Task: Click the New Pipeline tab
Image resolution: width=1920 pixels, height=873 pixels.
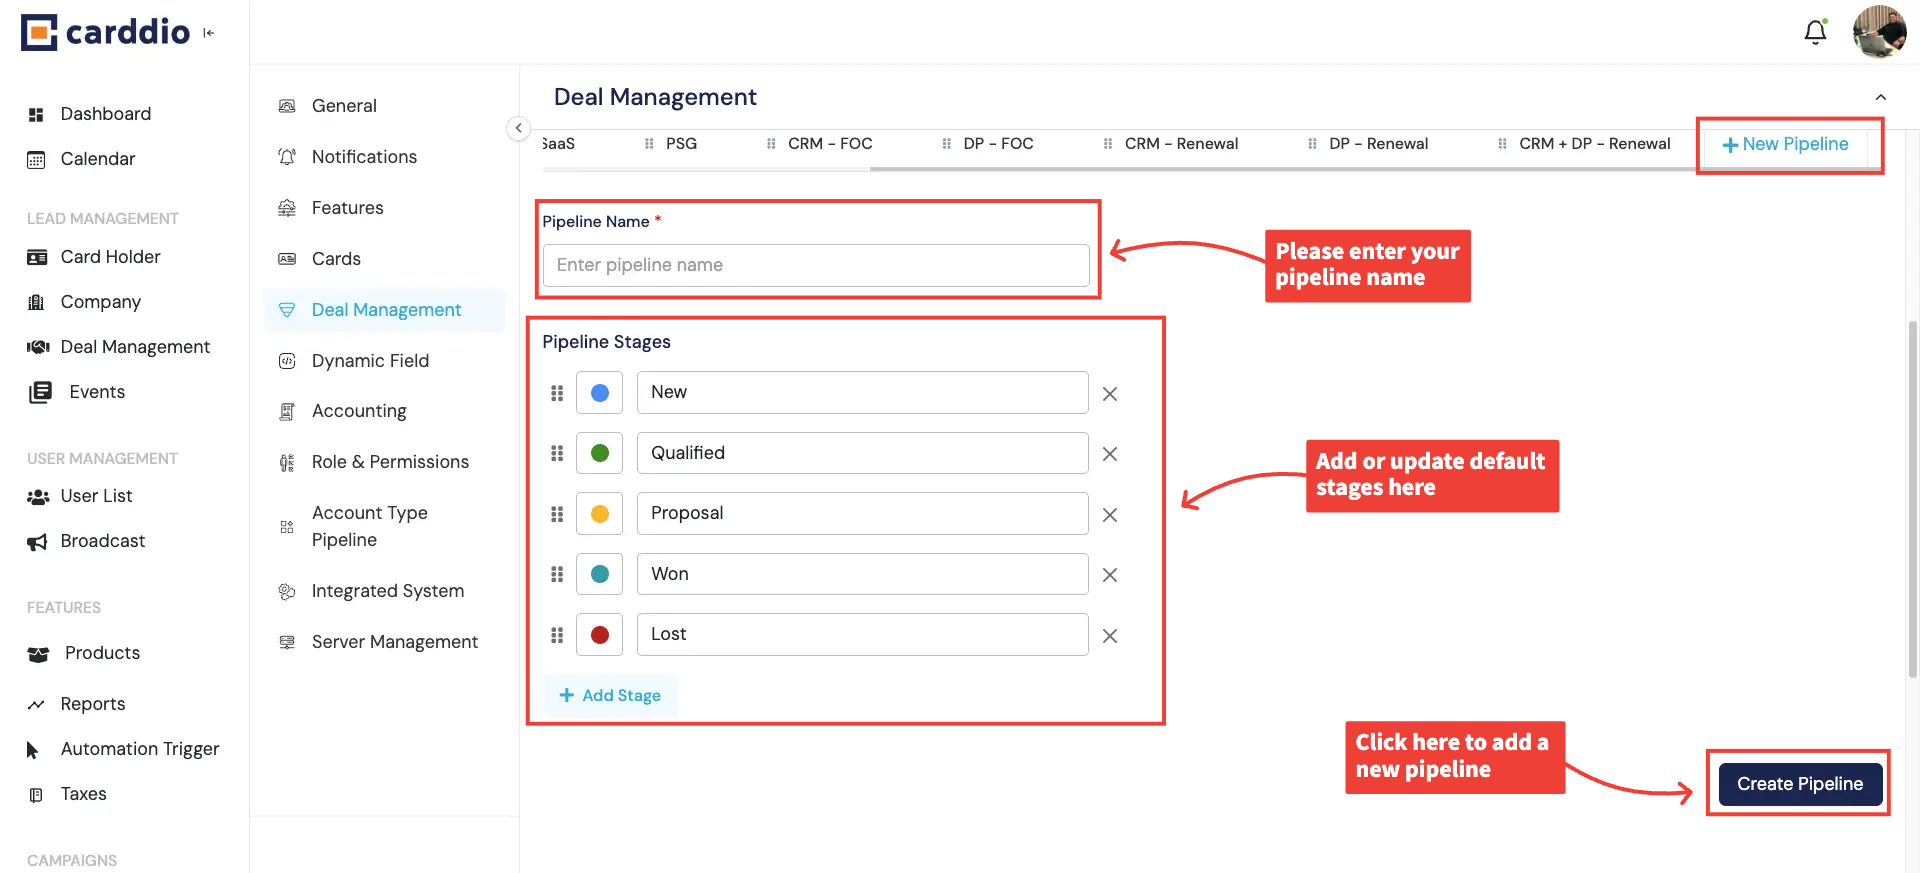Action: pyautogui.click(x=1785, y=144)
